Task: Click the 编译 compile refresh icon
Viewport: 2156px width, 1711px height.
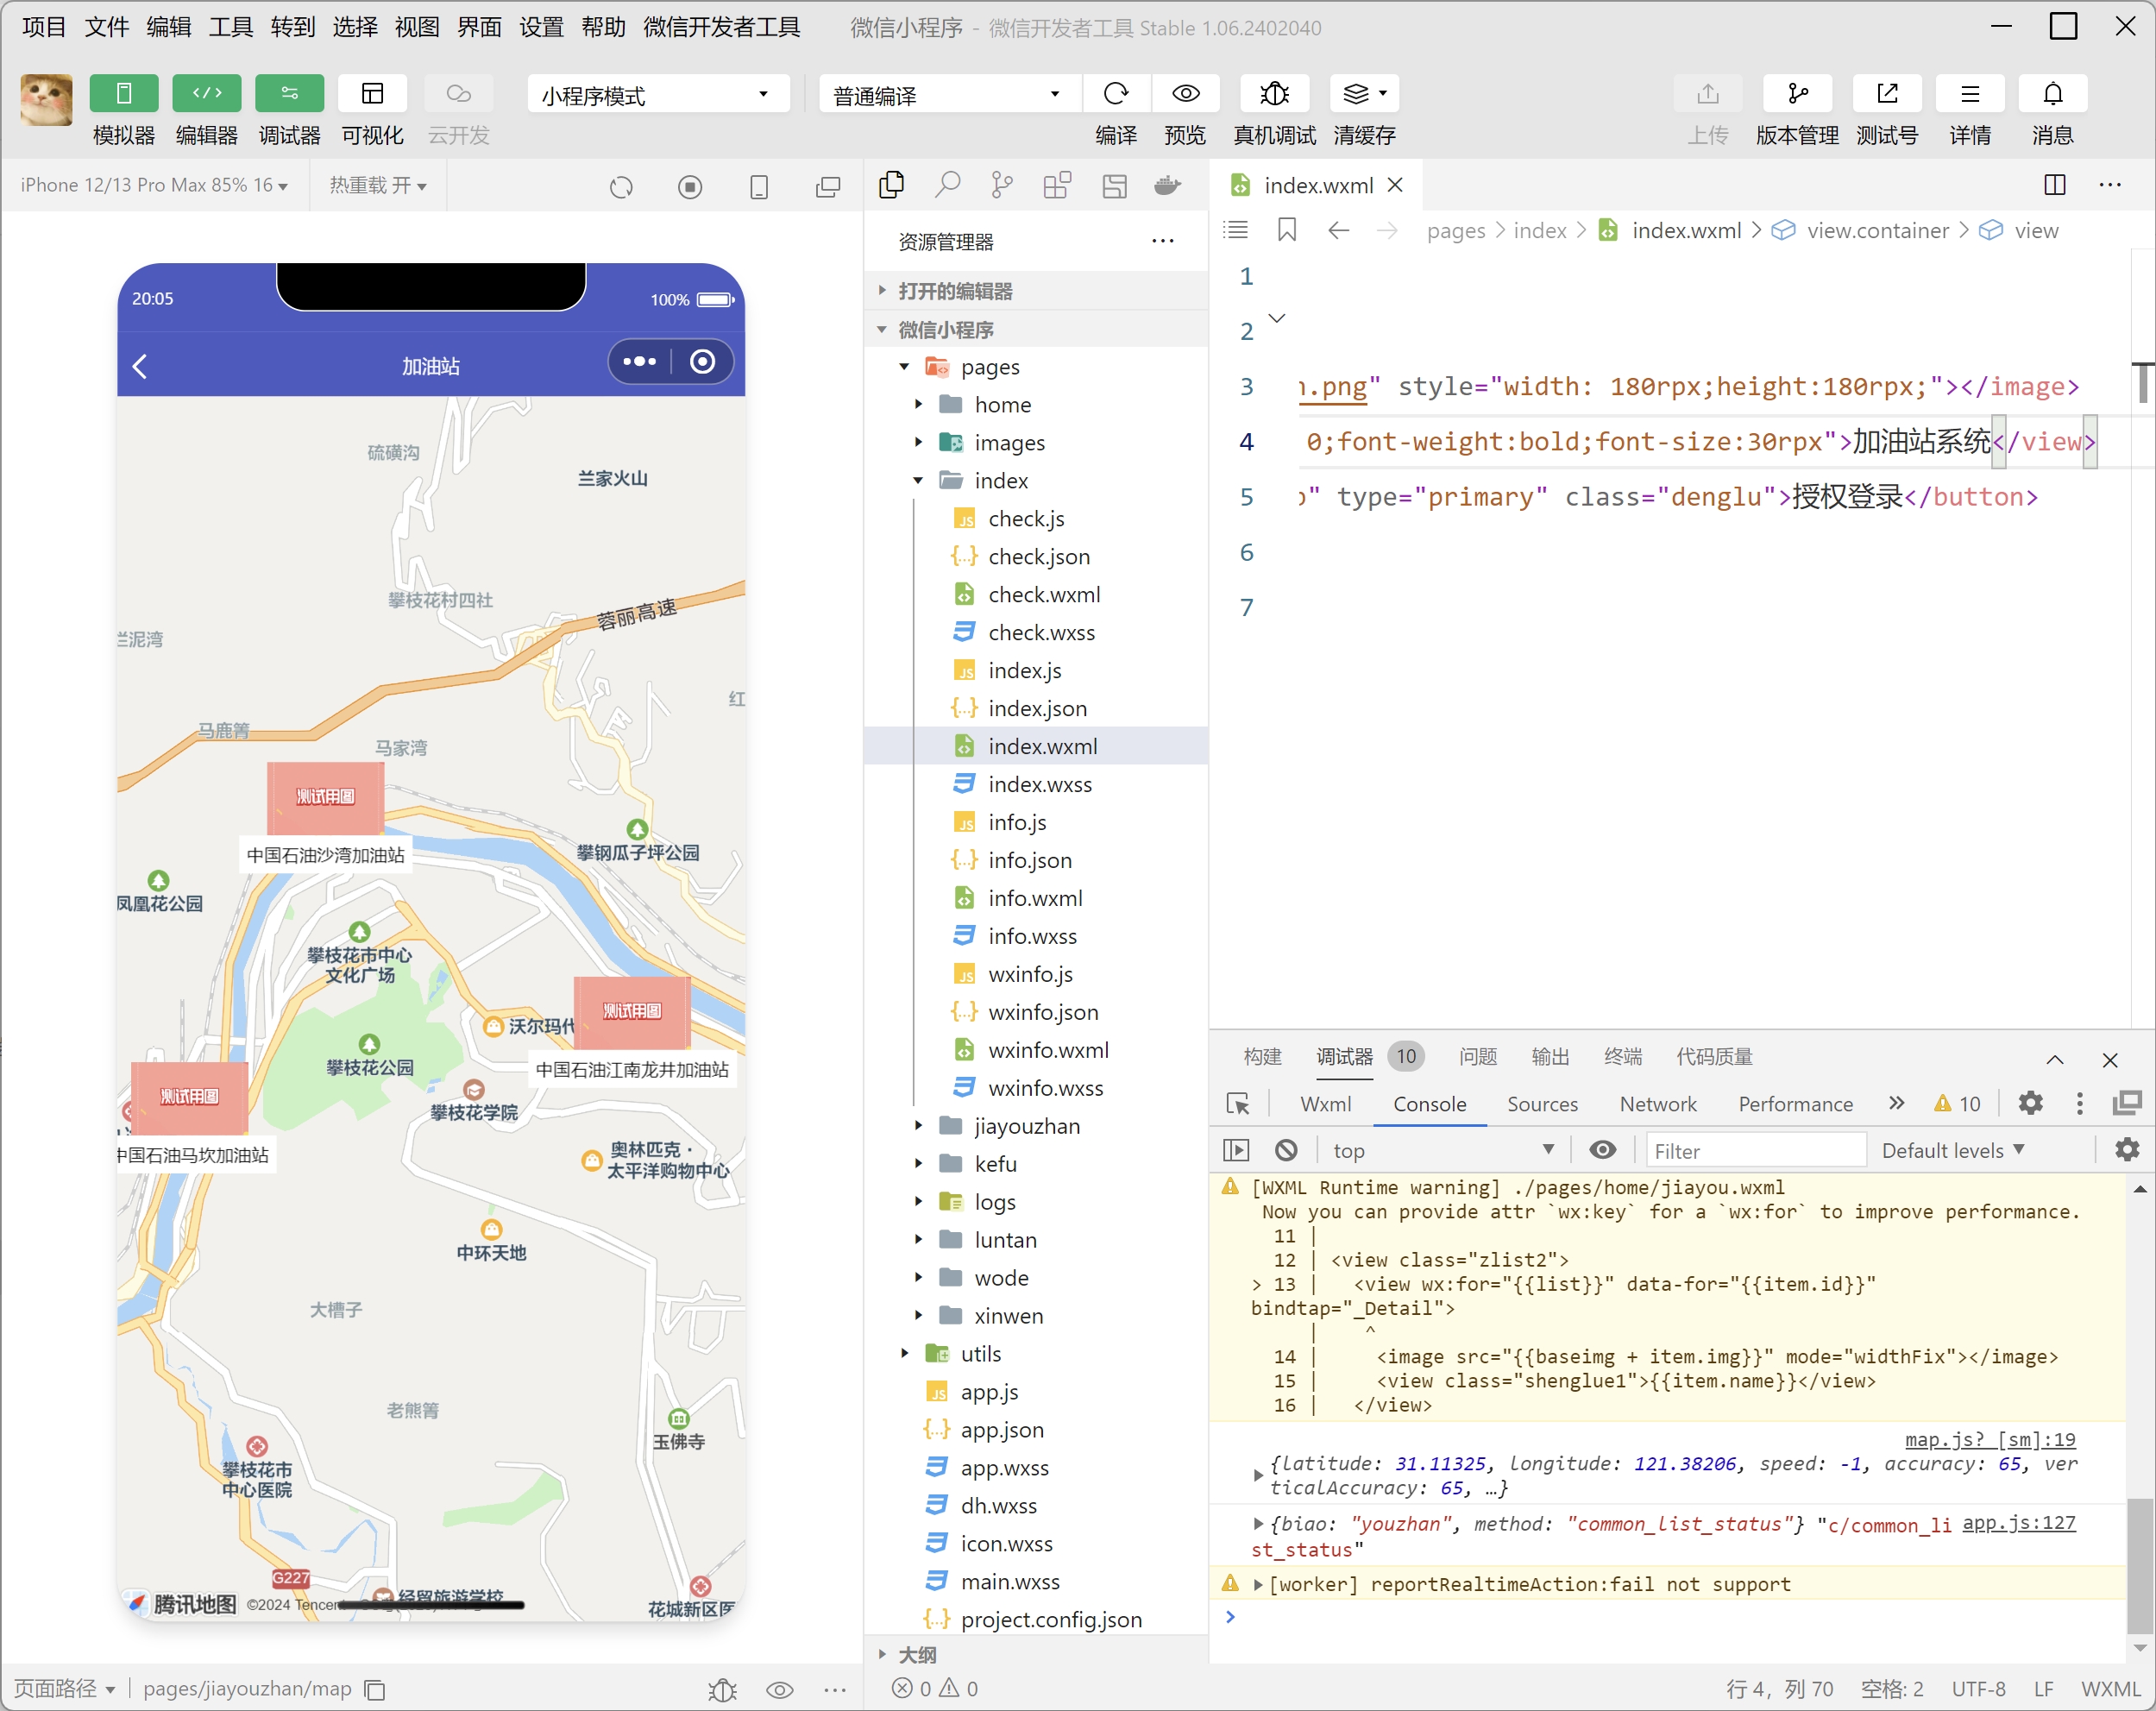Action: pos(1116,94)
